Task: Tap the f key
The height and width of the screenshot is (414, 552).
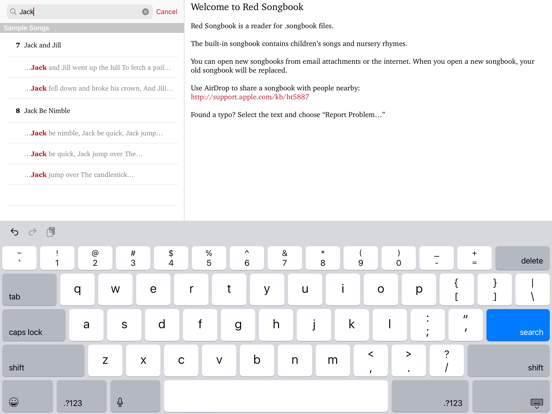Action: (x=200, y=325)
